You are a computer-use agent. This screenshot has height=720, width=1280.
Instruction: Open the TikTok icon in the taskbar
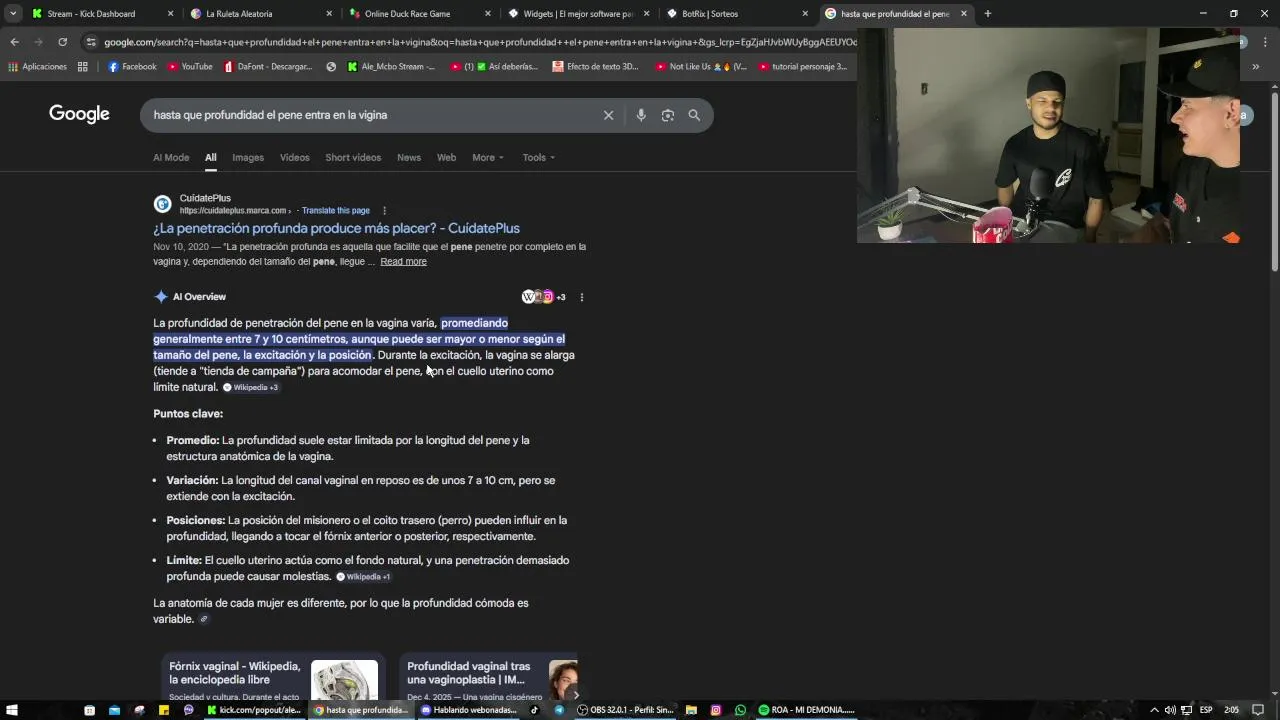click(534, 710)
